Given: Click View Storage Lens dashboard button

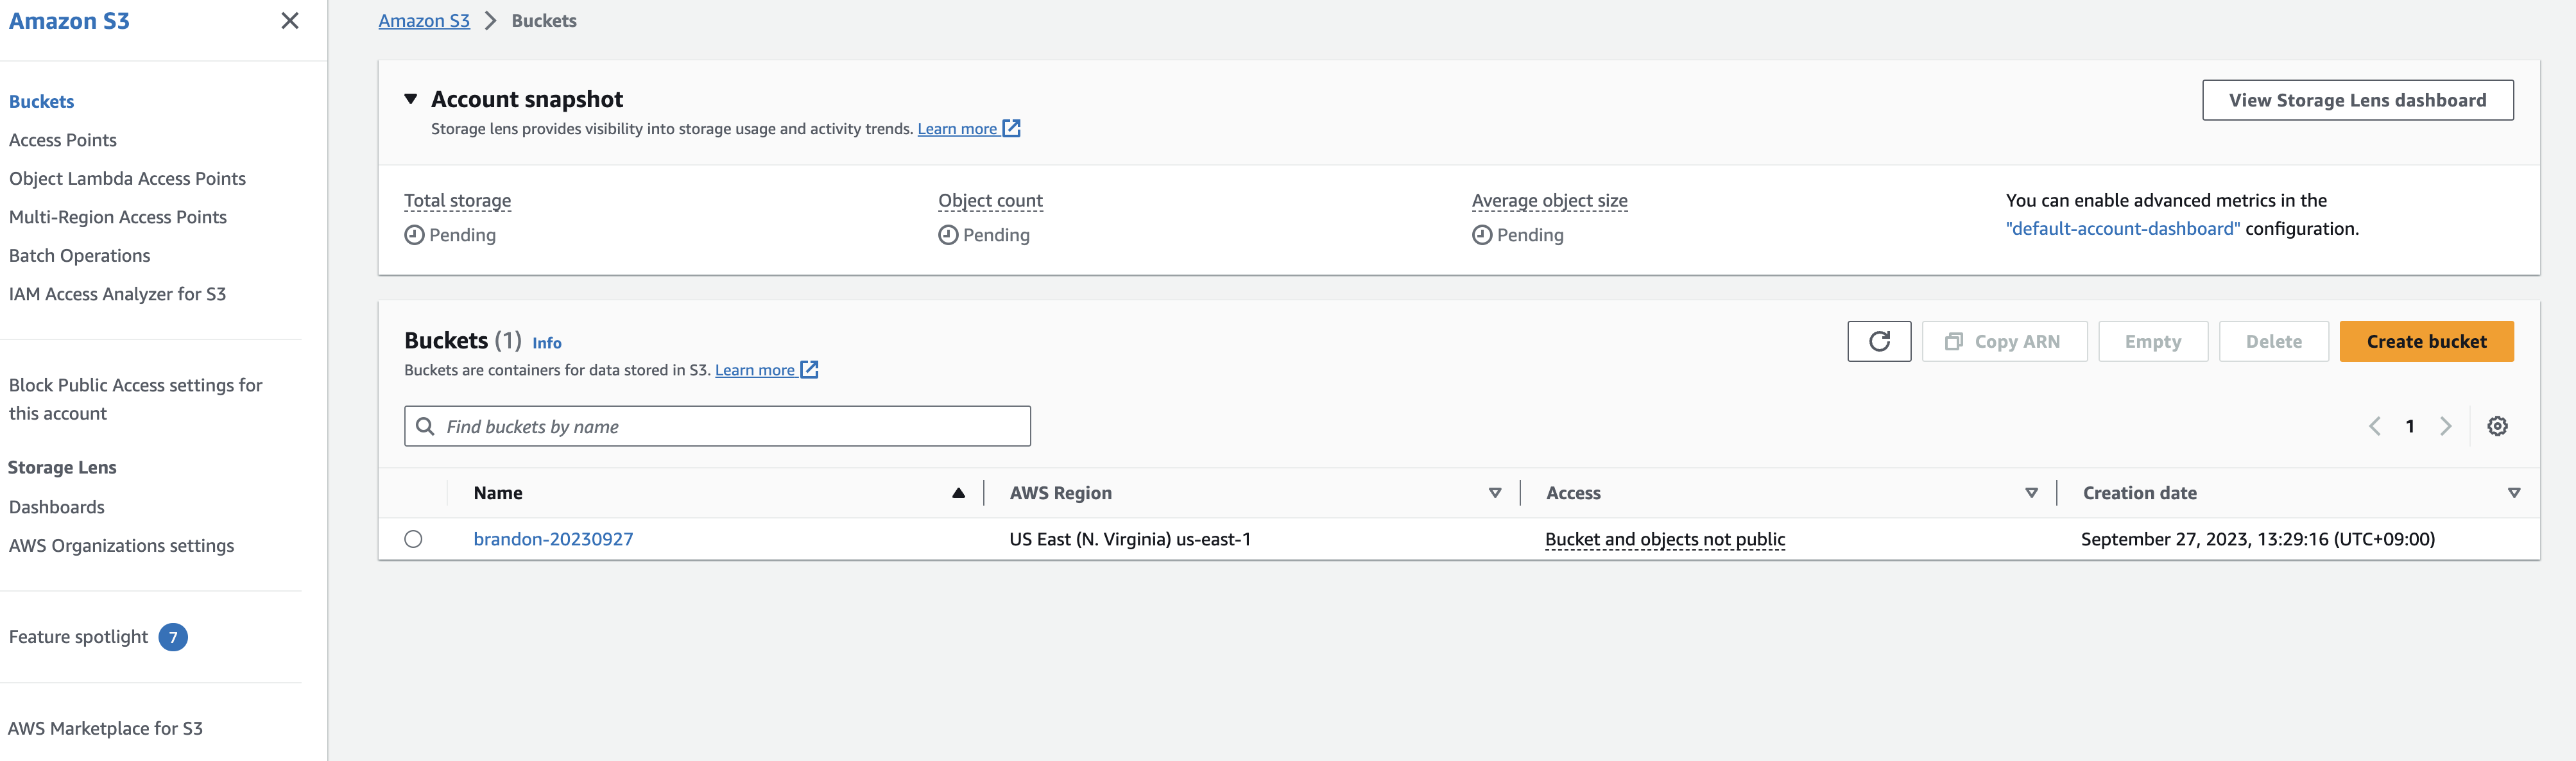Looking at the screenshot, I should tap(2357, 100).
